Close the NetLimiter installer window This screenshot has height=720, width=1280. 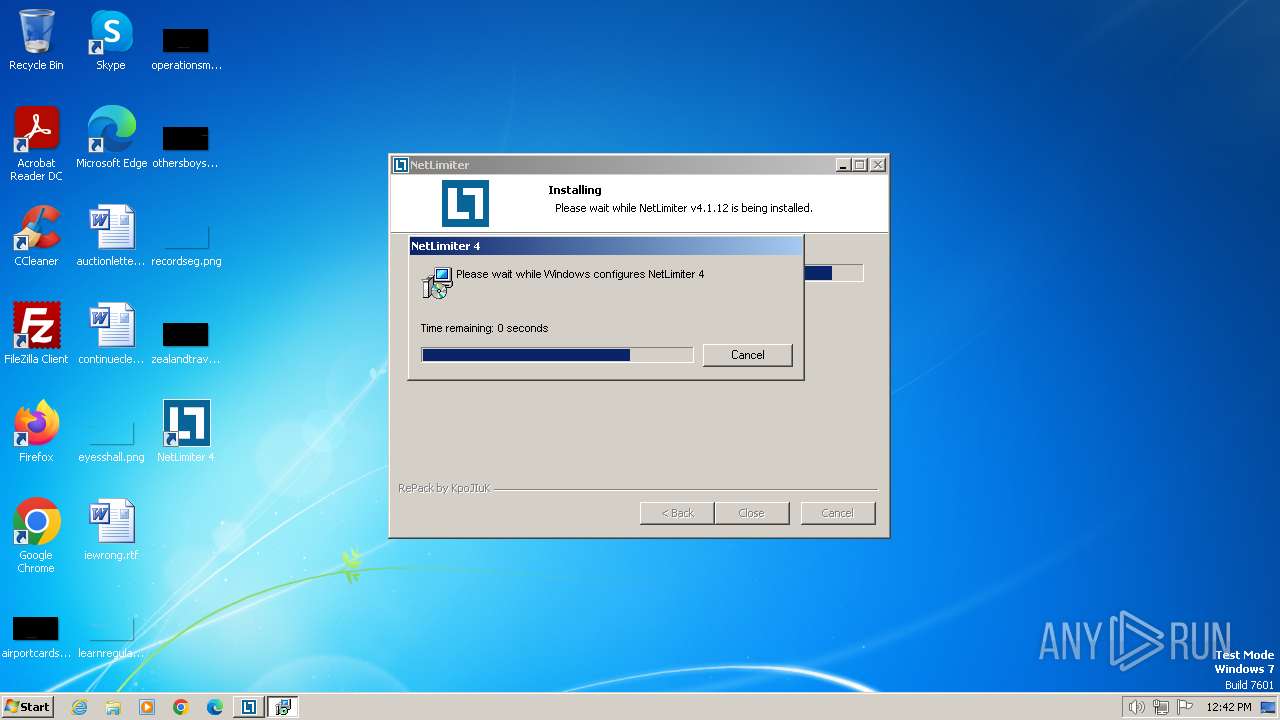click(x=877, y=165)
